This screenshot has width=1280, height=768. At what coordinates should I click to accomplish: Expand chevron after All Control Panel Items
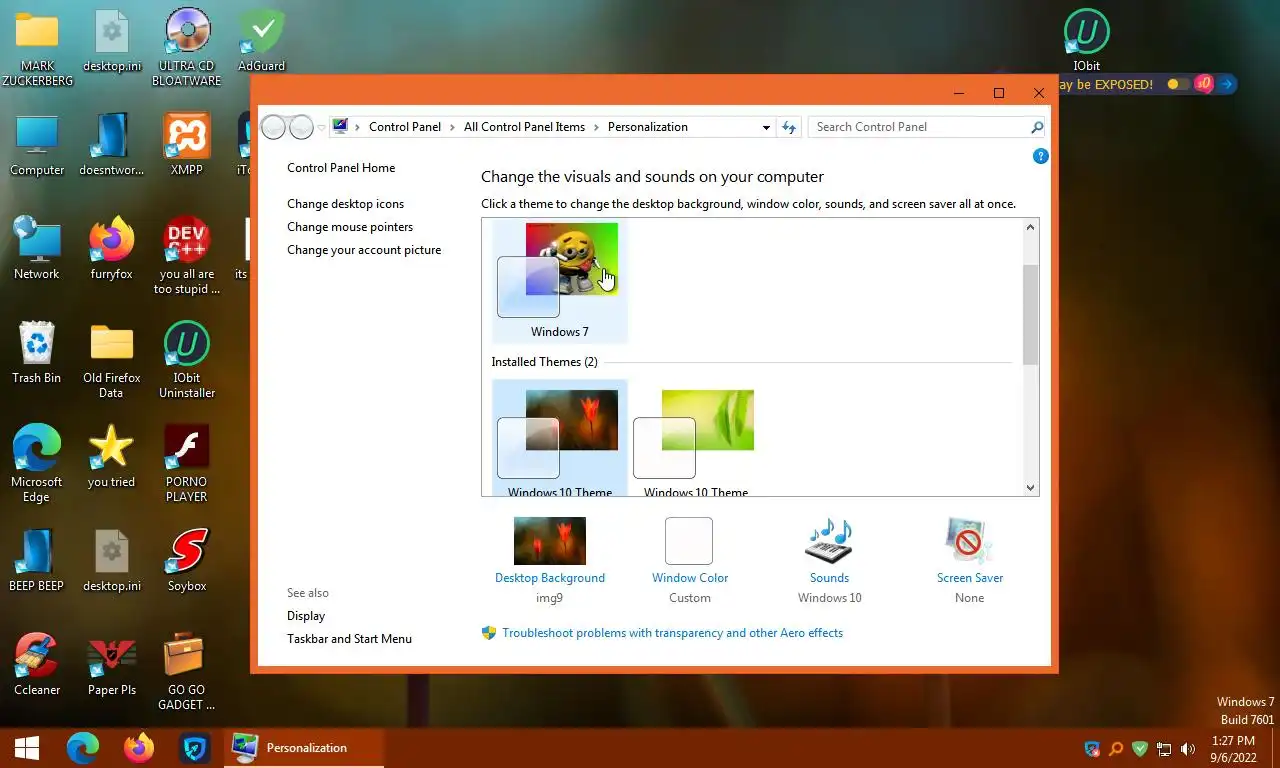pos(597,127)
